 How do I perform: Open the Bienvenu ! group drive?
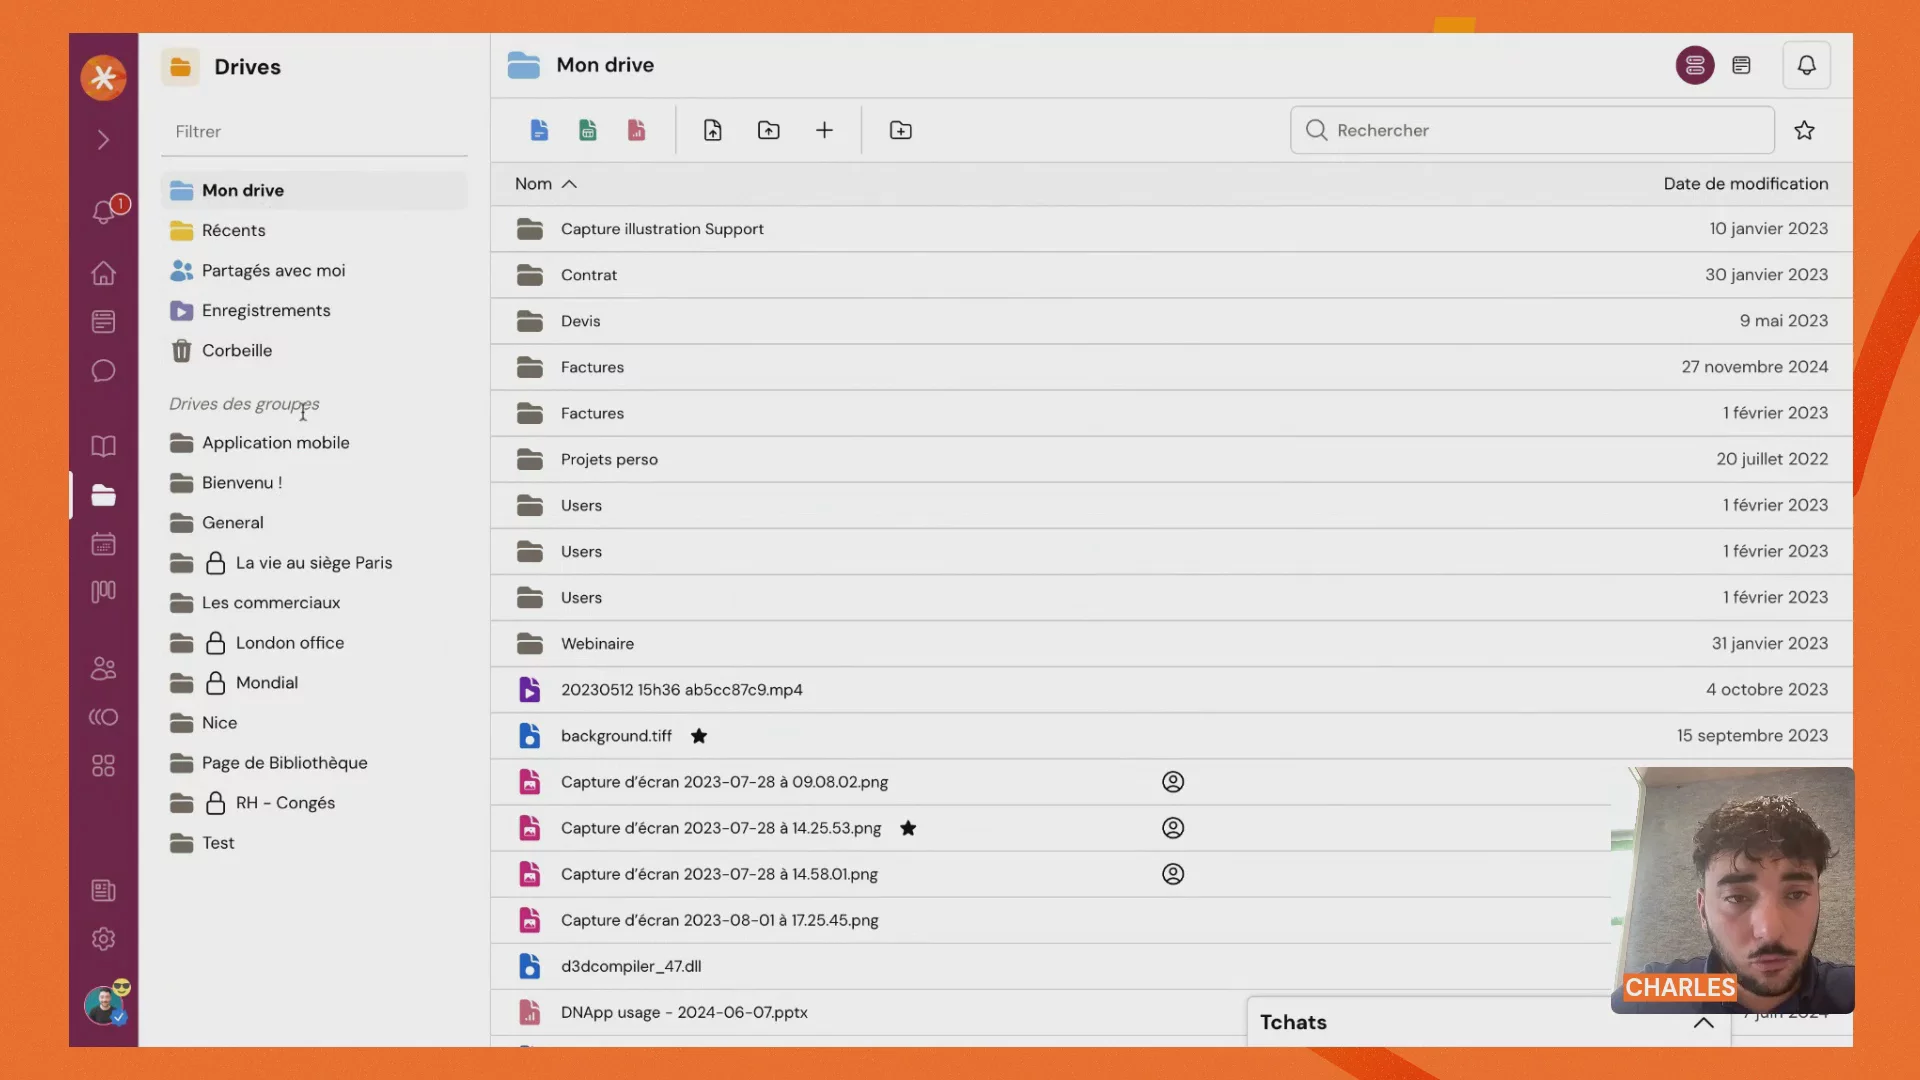[314, 483]
